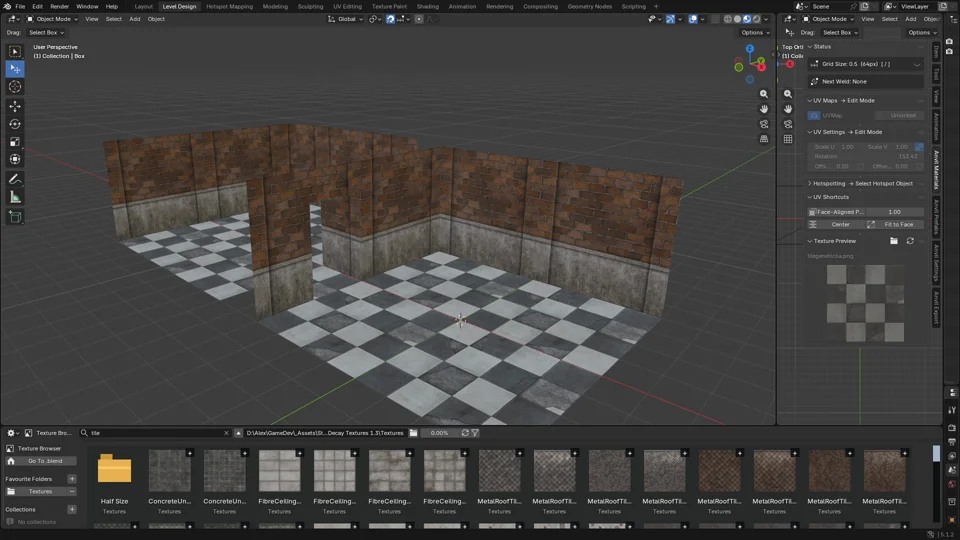960x540 pixels.
Task: Activate the Cursor tool
Action: coord(15,87)
